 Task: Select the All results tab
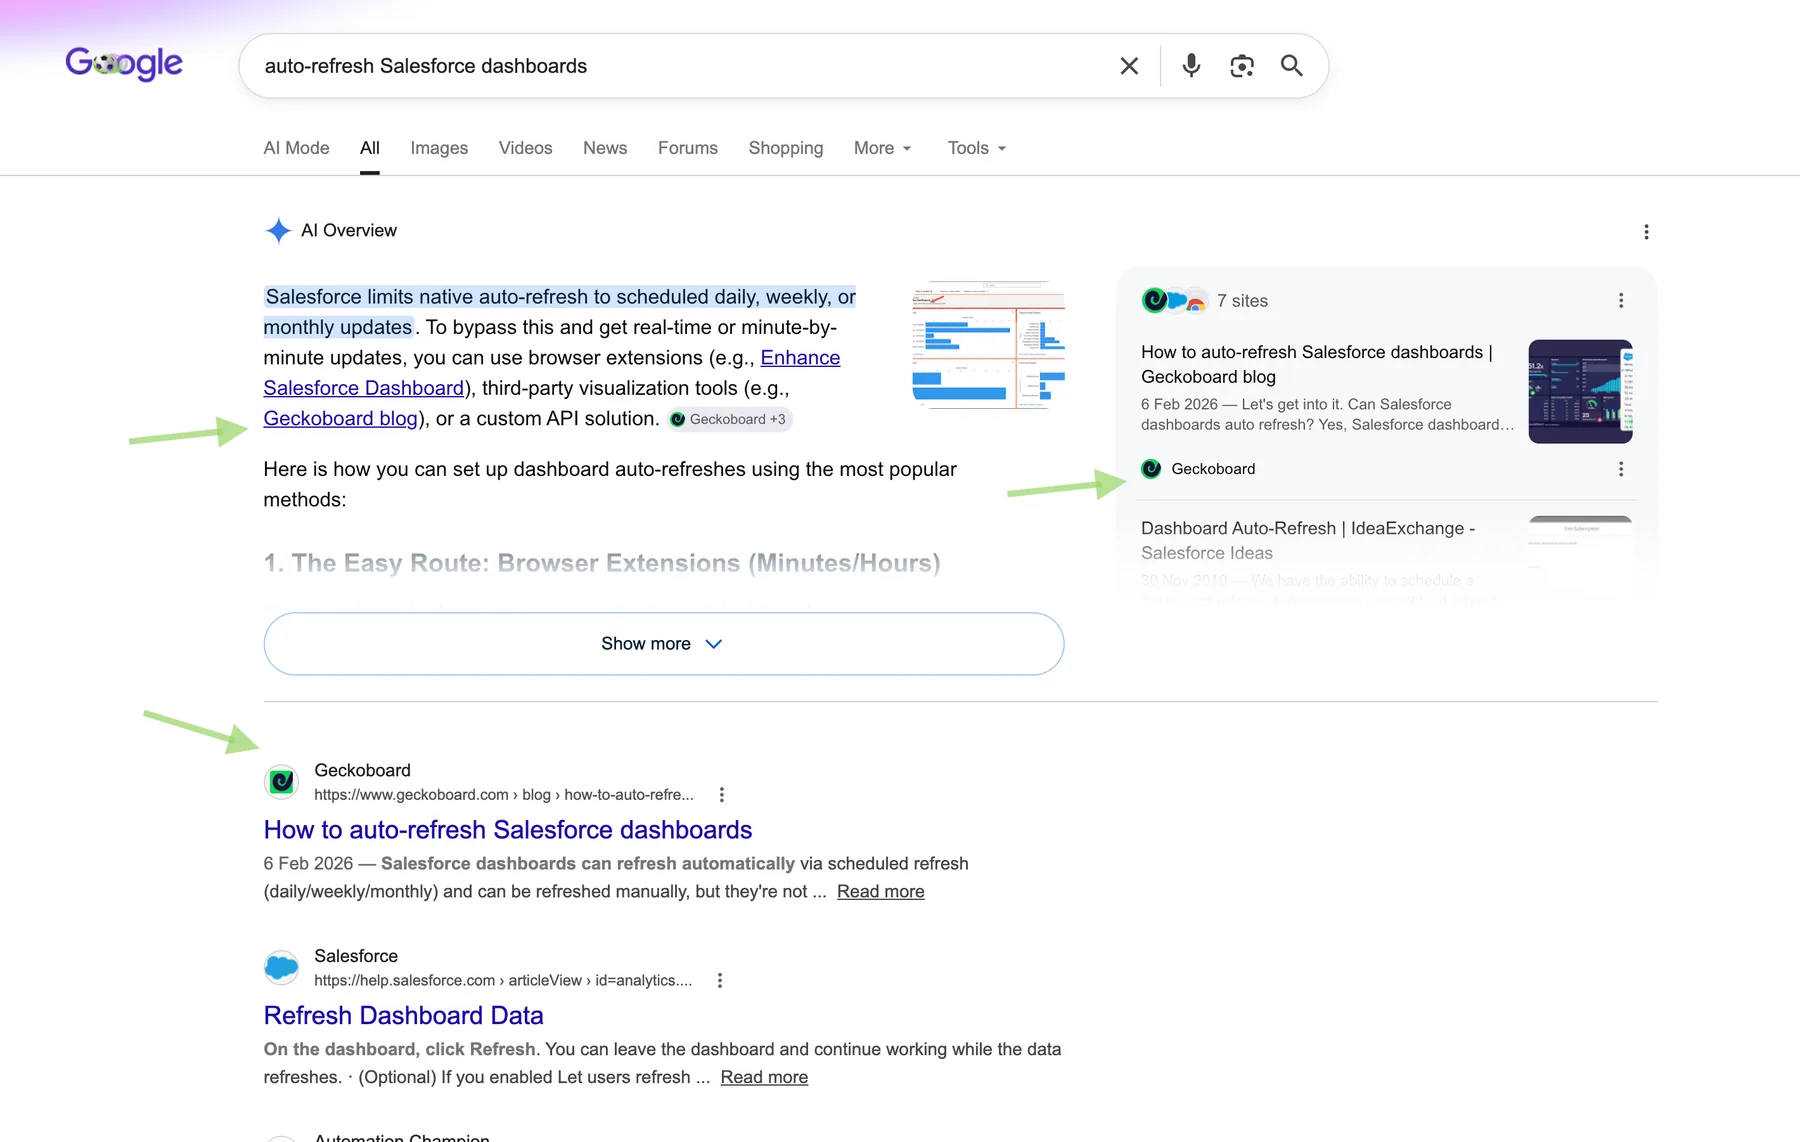coord(370,148)
